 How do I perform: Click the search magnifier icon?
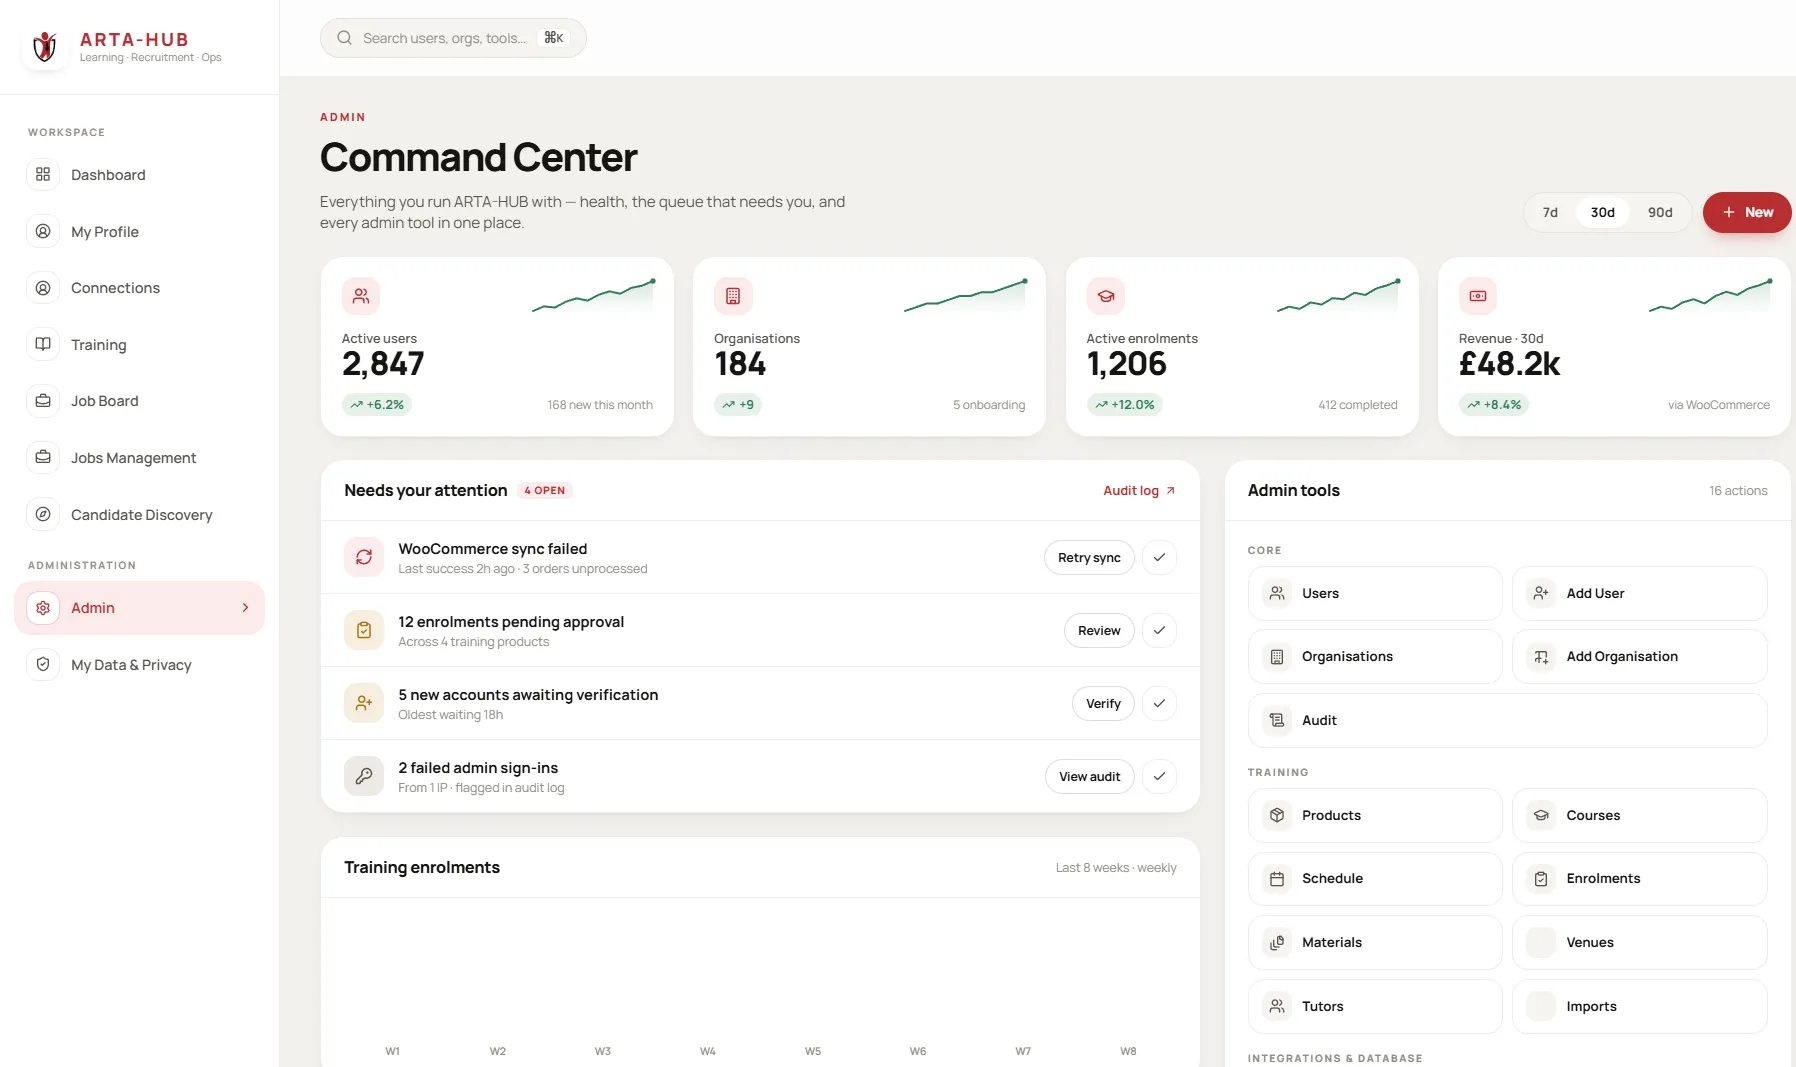click(344, 38)
